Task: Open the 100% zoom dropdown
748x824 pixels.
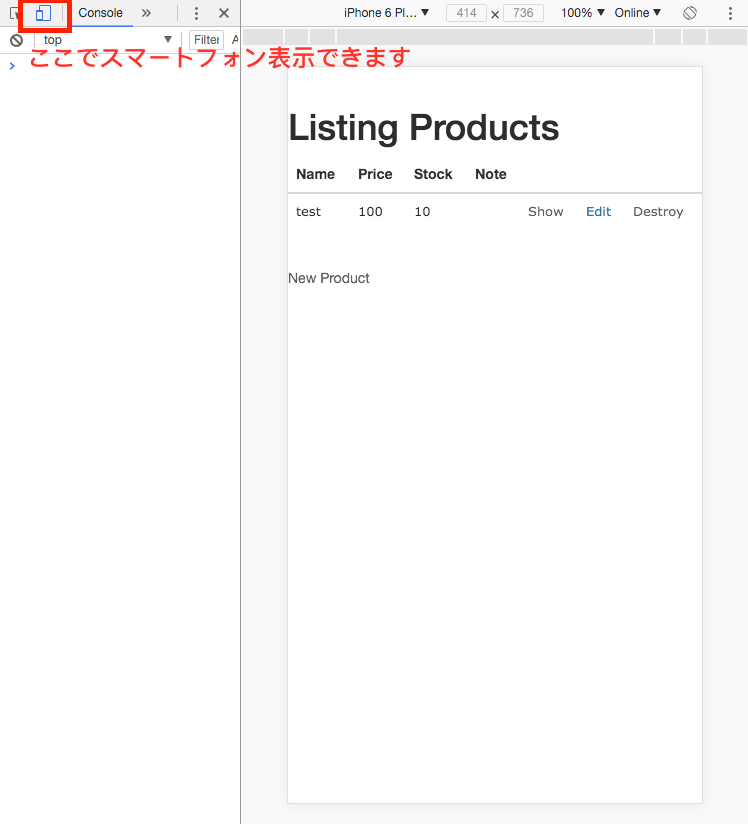Action: (582, 13)
